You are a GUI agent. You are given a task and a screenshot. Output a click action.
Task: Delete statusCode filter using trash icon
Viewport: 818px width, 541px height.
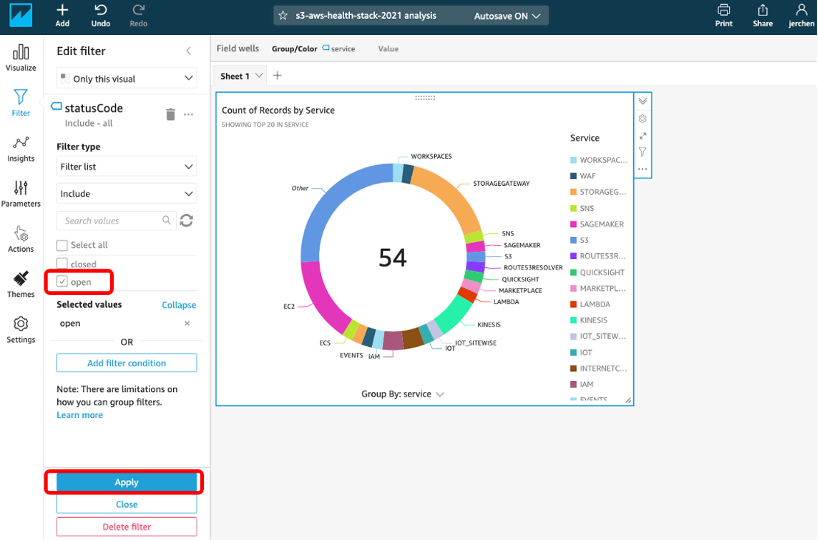170,115
